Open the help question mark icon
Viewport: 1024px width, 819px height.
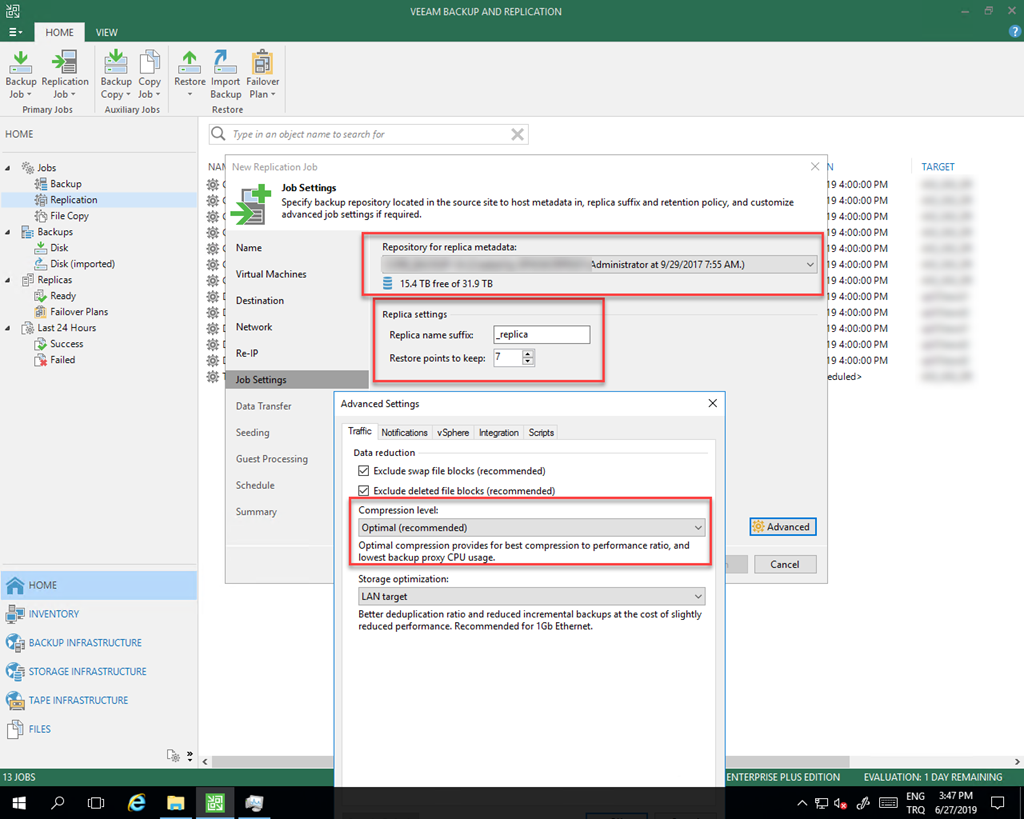[1014, 31]
